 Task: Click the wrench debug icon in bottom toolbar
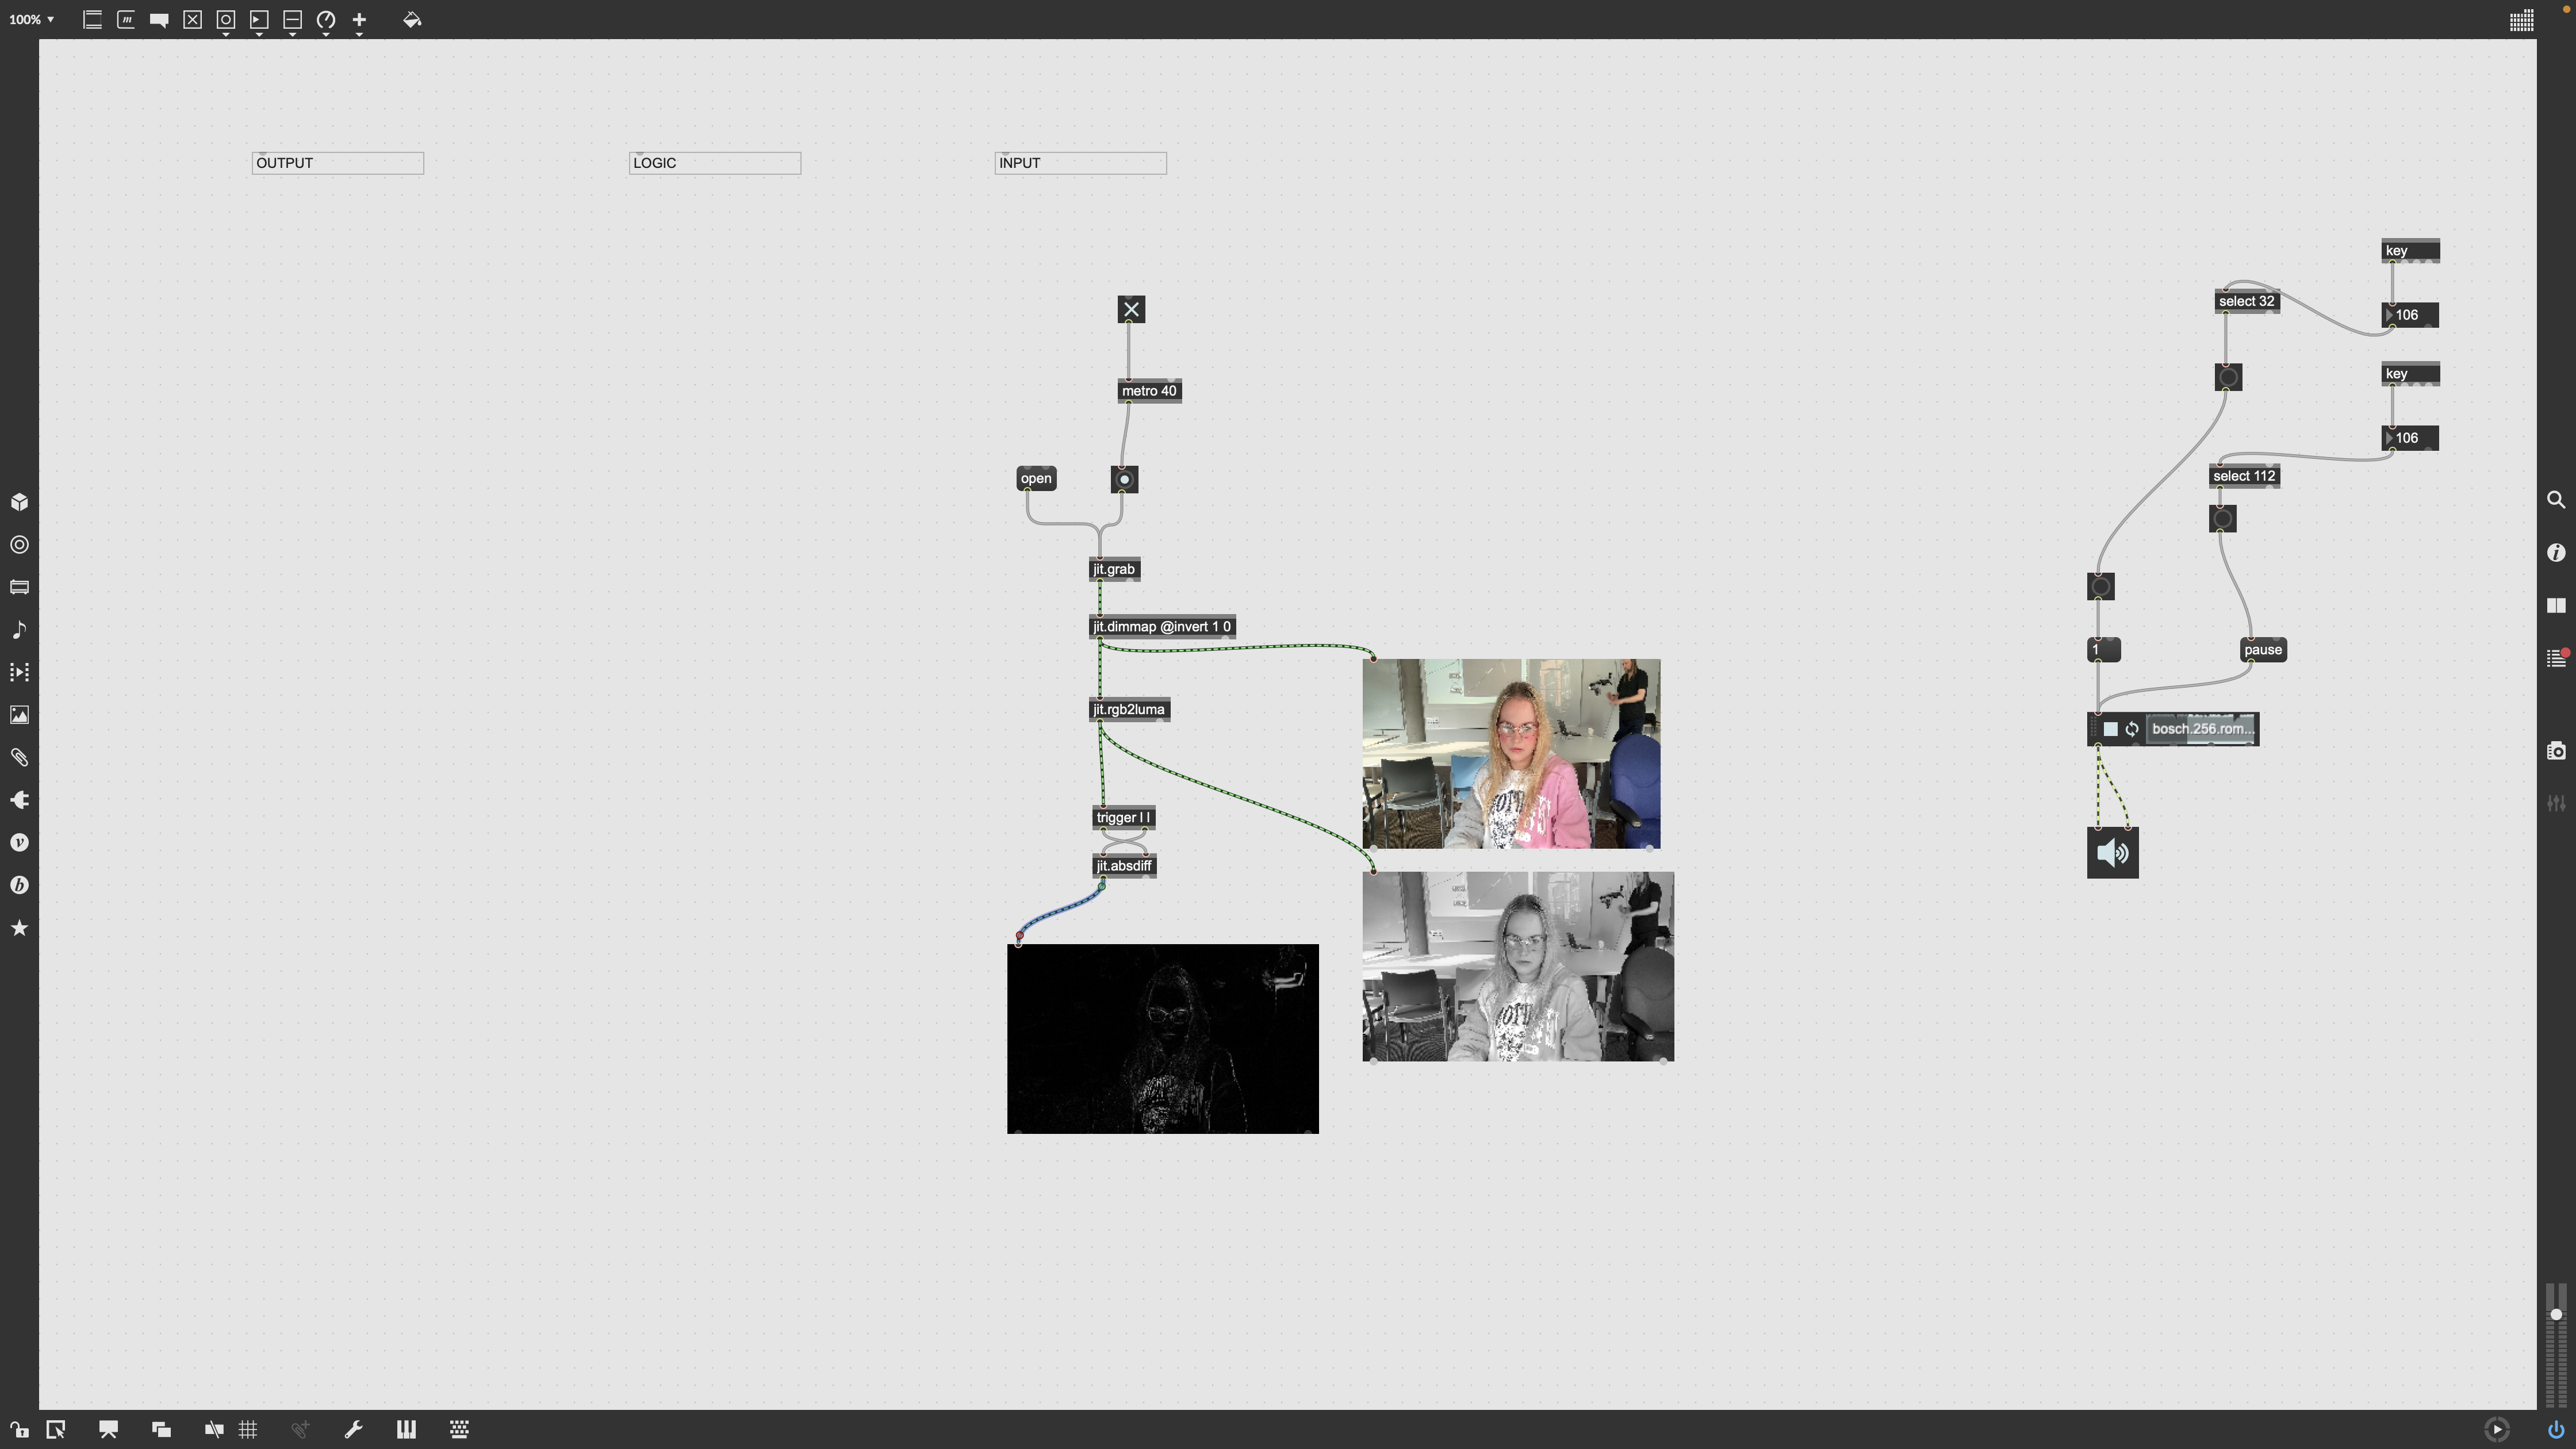click(353, 1429)
